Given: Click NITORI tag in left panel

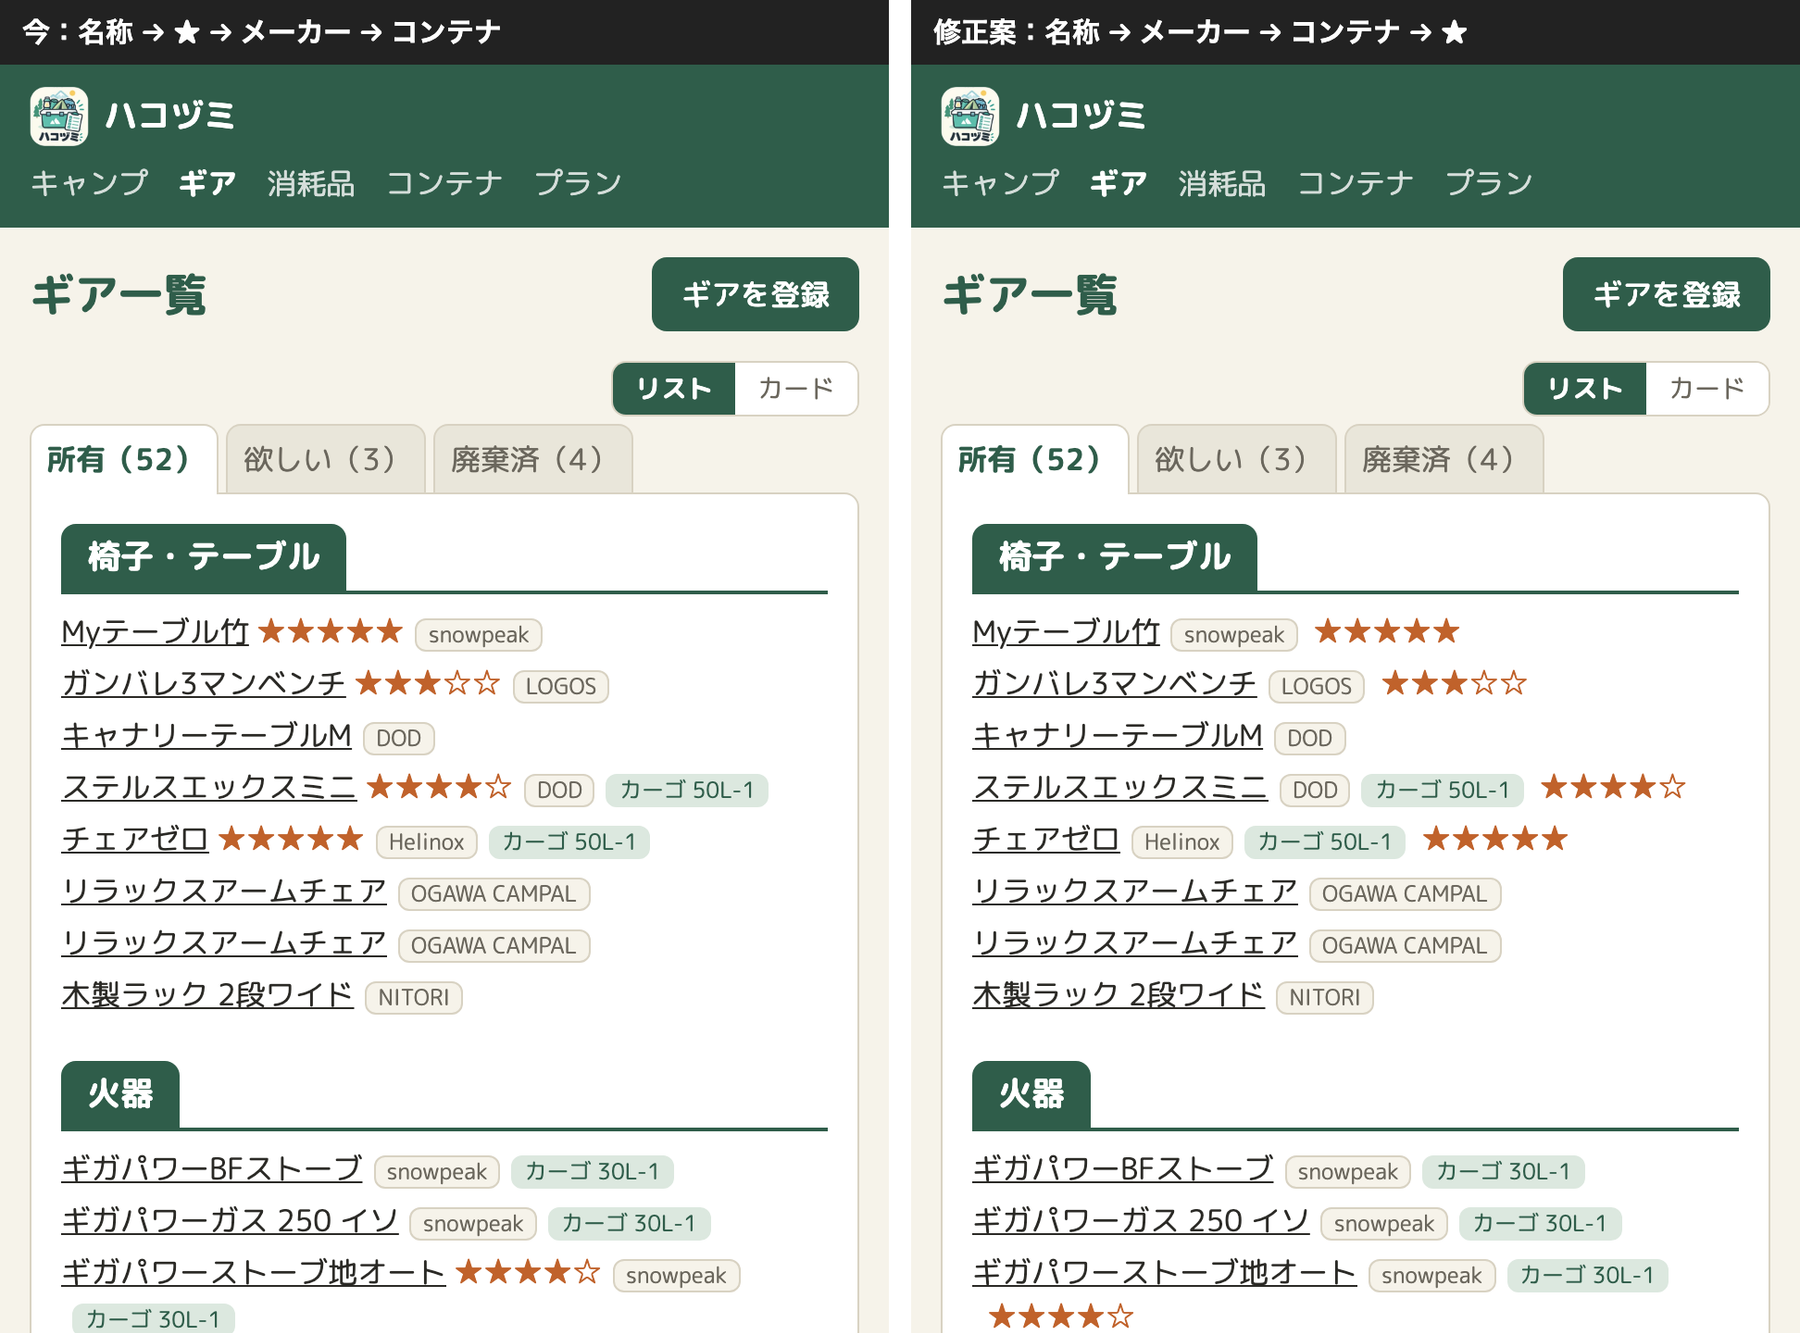Looking at the screenshot, I should pos(414,998).
